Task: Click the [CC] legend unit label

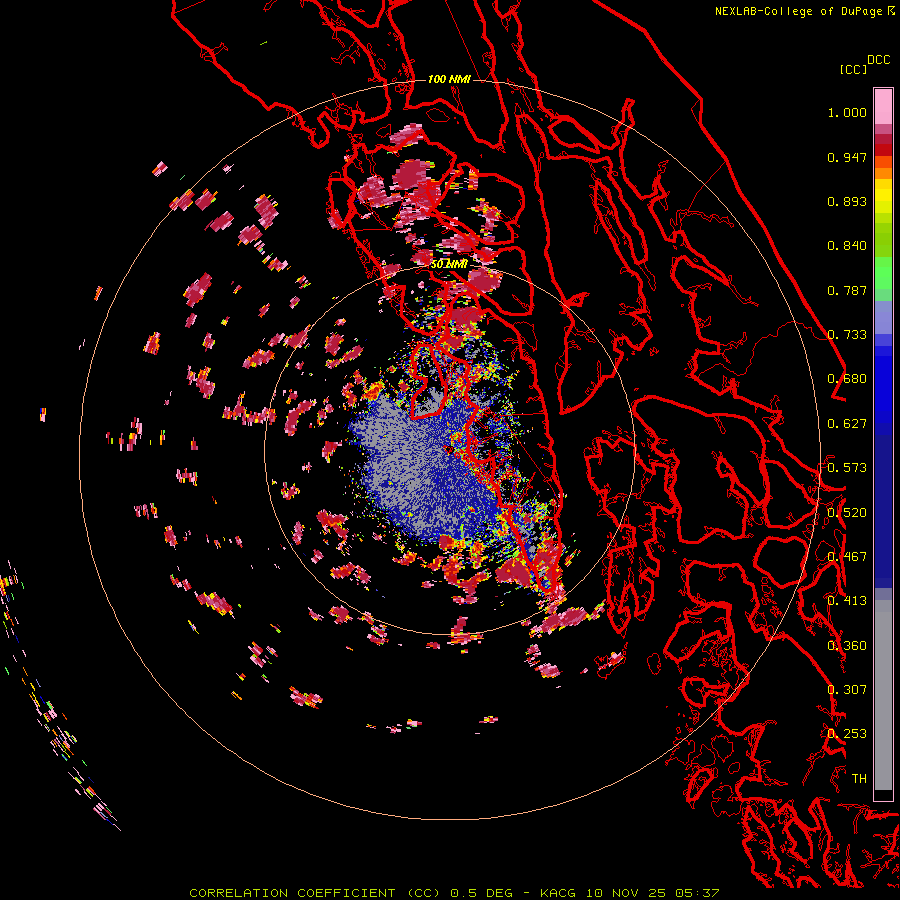Action: click(x=853, y=69)
